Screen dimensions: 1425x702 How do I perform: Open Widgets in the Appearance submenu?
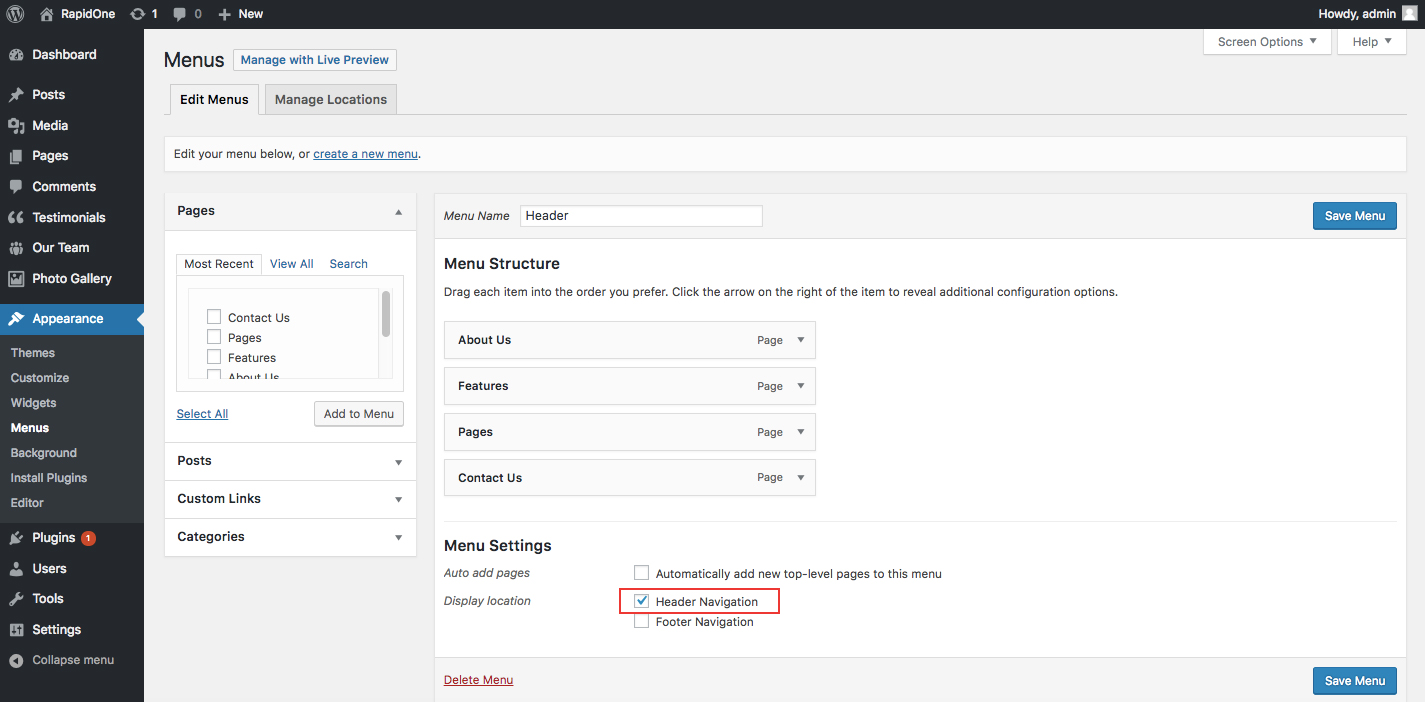click(x=34, y=403)
